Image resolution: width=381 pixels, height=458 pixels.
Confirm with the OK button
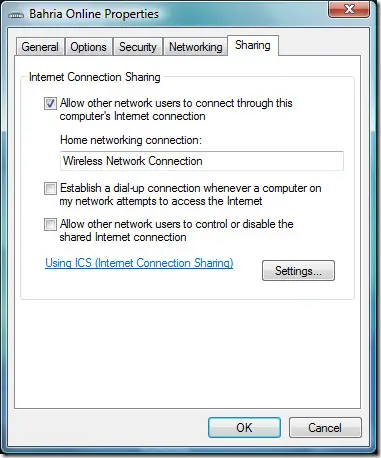244,428
